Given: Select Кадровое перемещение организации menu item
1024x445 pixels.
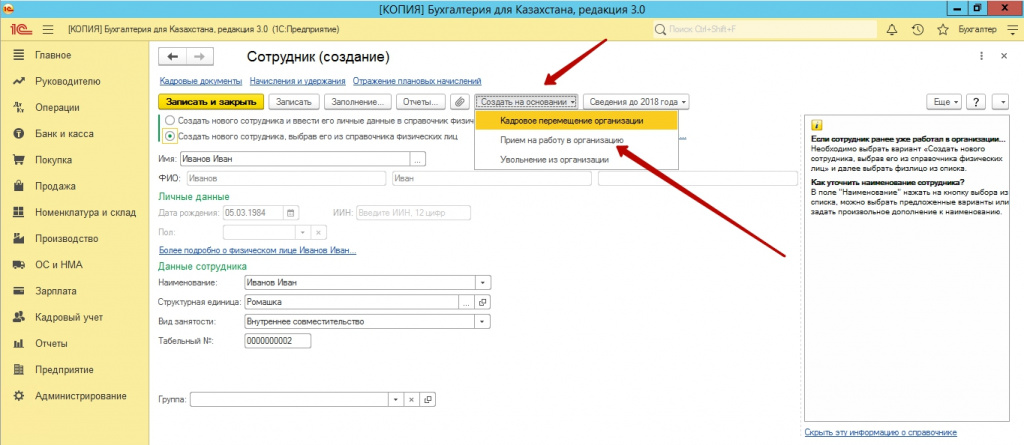Looking at the screenshot, I should 577,121.
